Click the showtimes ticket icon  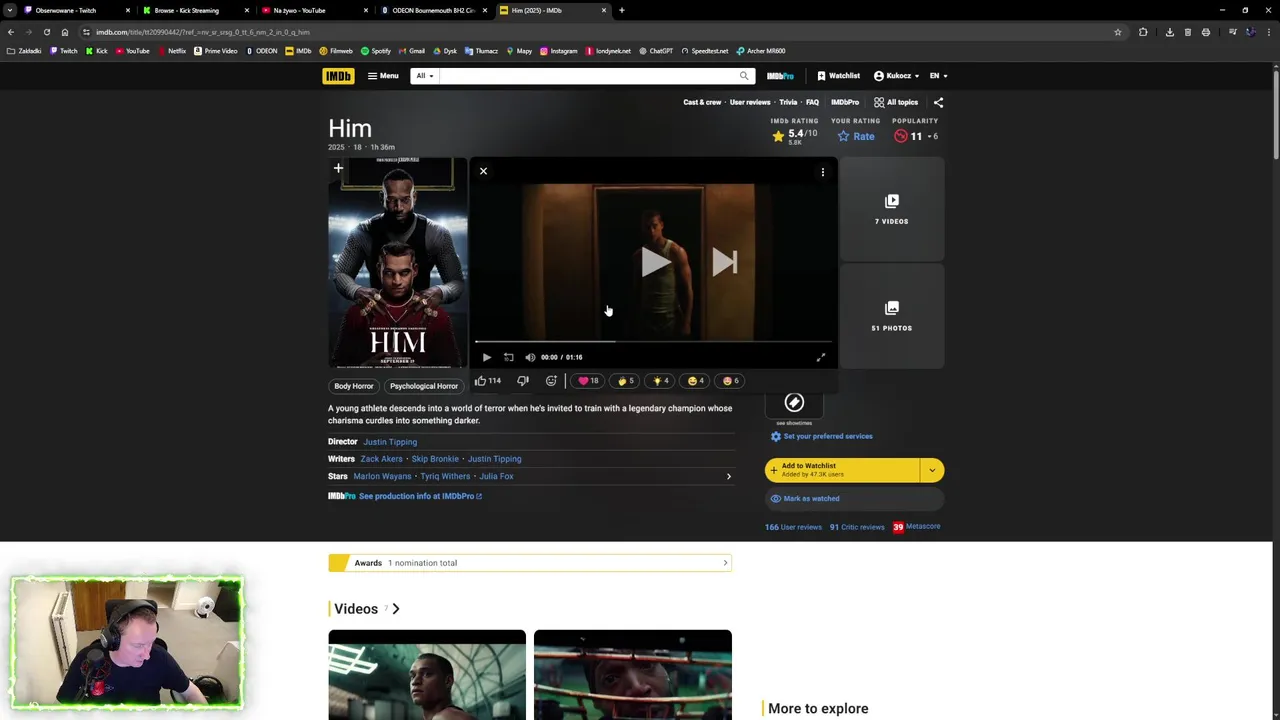(x=794, y=402)
